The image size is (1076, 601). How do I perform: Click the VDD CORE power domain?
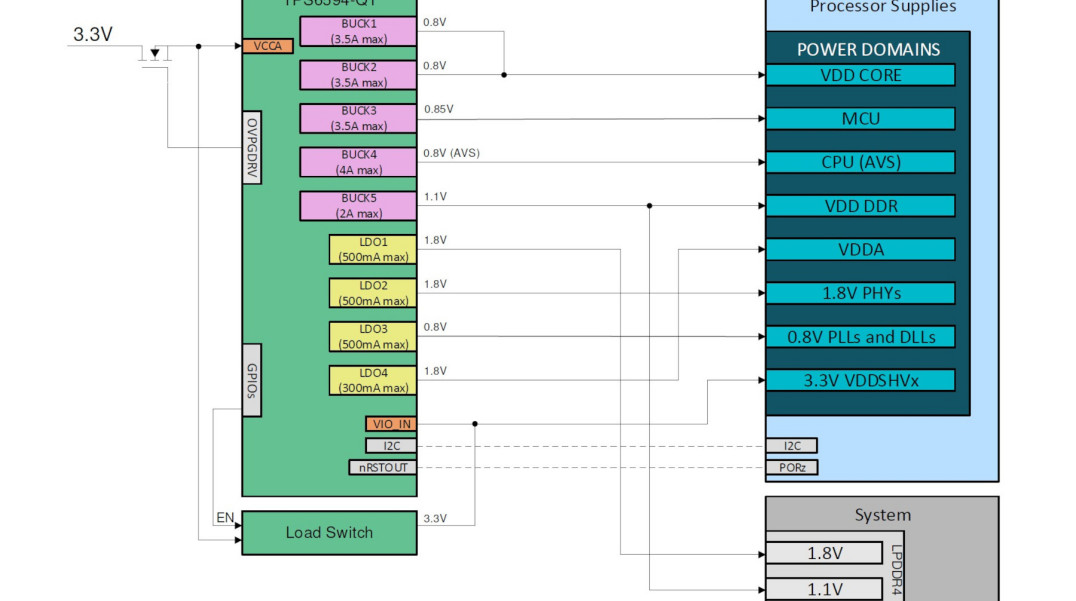point(861,75)
